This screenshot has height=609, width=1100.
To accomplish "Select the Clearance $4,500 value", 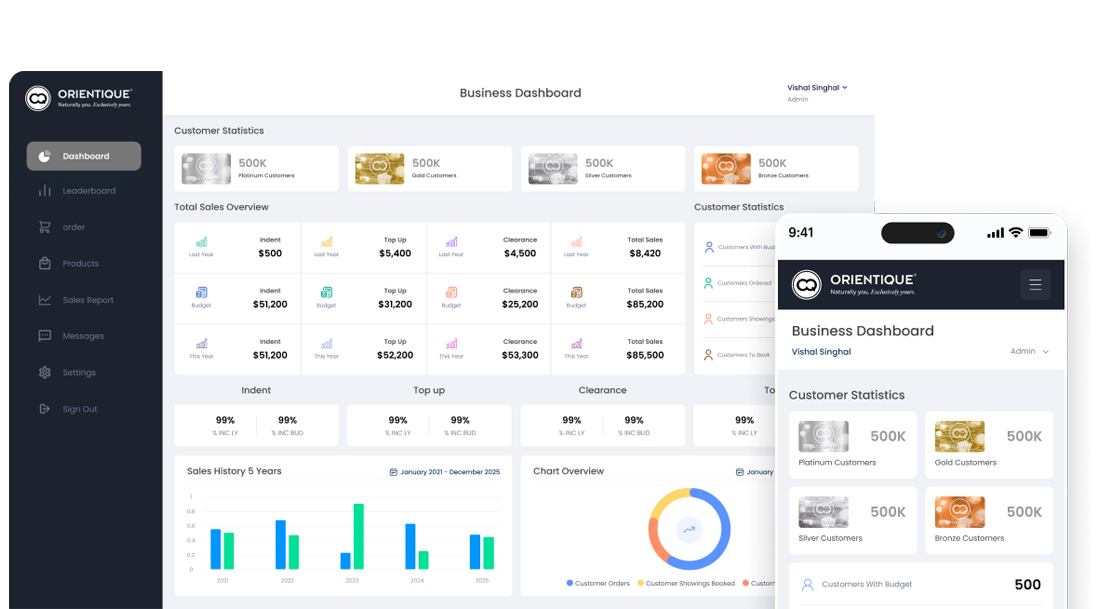I will [520, 253].
